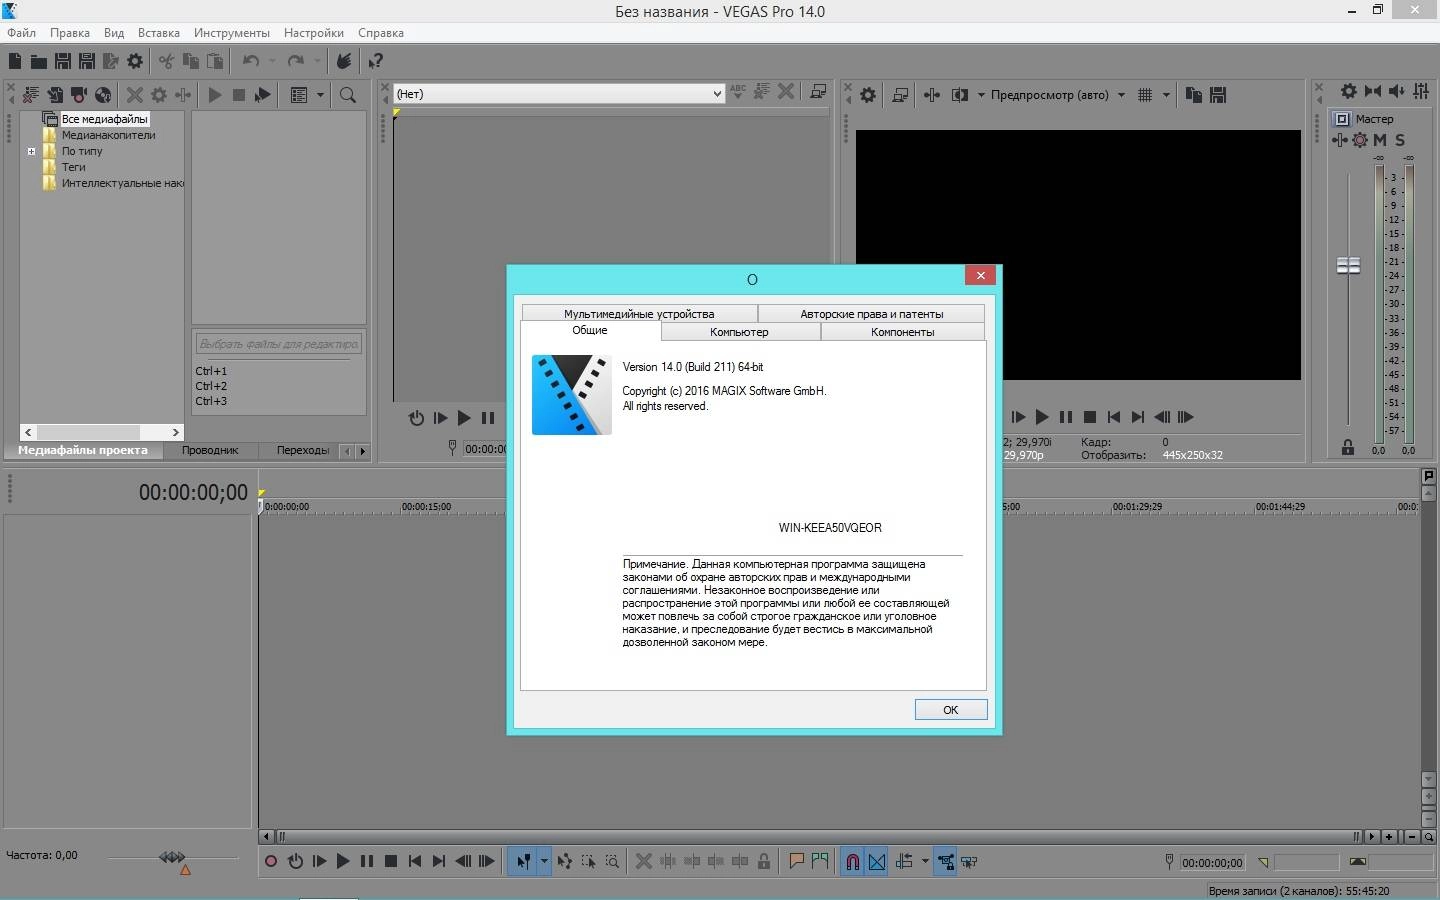This screenshot has height=900, width=1440.
Task: Toggle Split Screen View button in preview
Action: (960, 95)
